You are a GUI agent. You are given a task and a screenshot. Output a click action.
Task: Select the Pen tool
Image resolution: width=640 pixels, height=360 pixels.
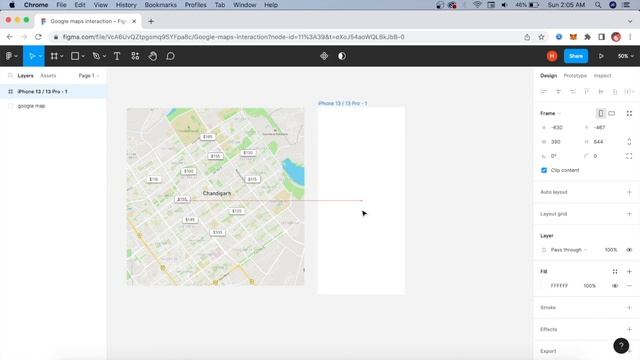96,56
